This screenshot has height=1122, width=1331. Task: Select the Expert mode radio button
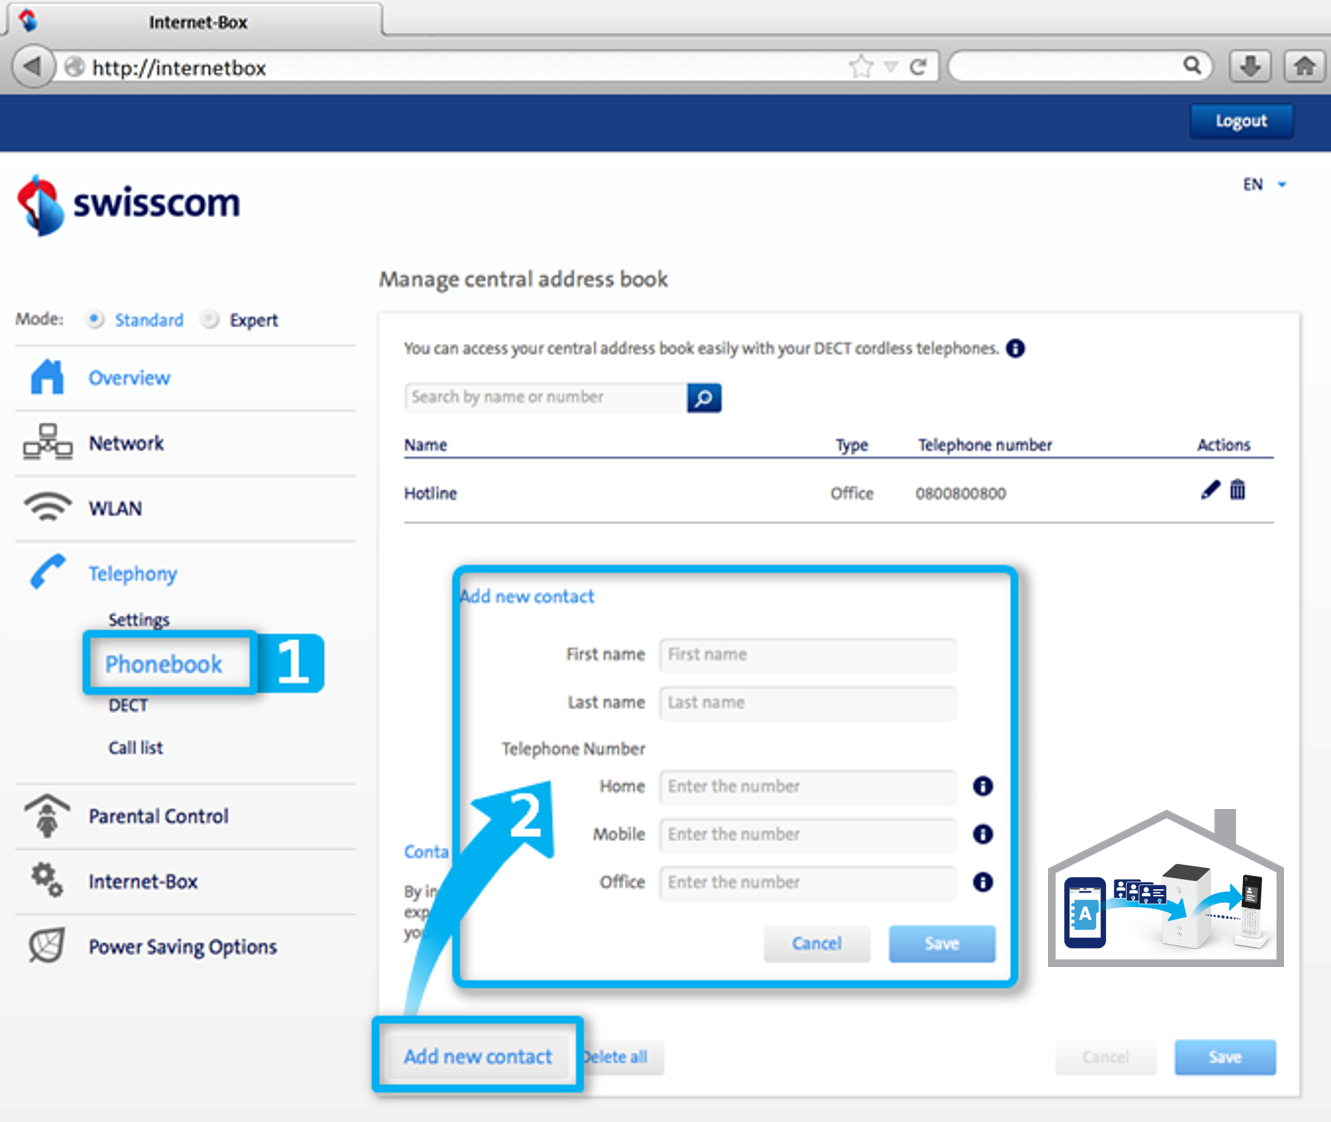tap(210, 319)
